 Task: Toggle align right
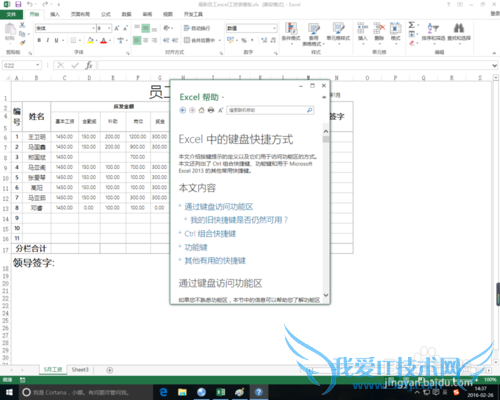[x=154, y=40]
